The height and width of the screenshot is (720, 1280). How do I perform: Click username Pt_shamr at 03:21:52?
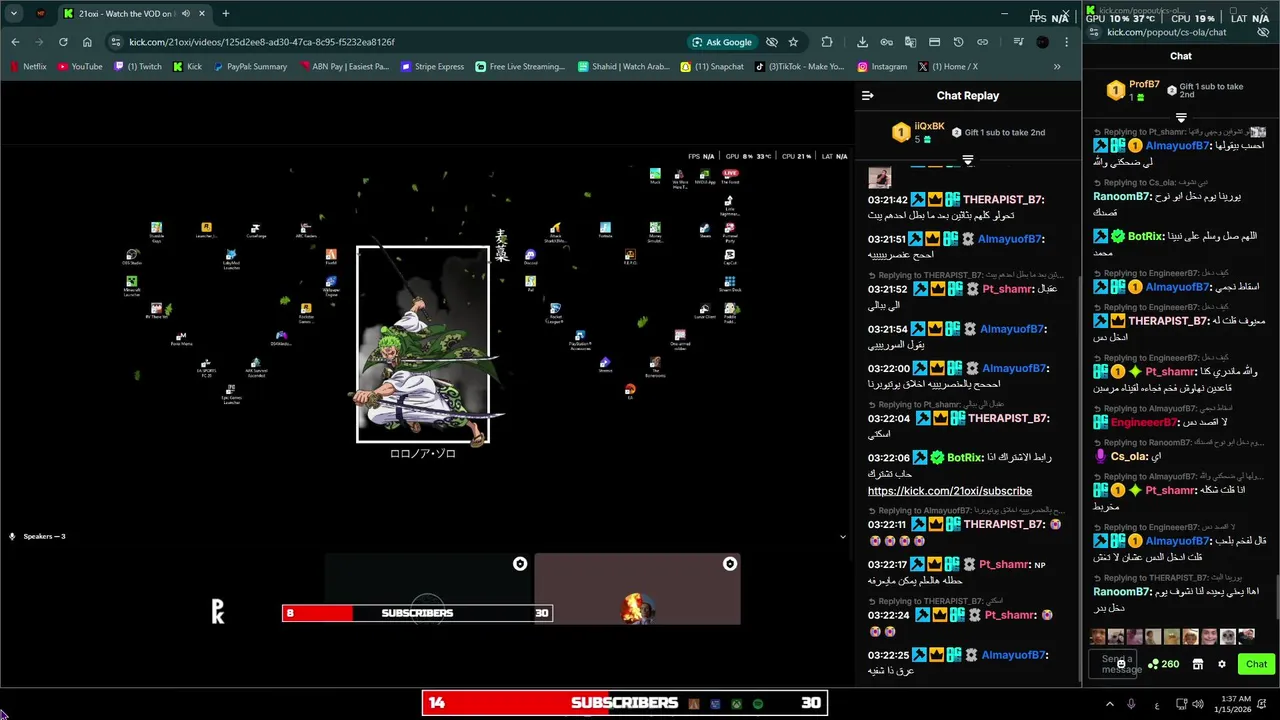click(x=1007, y=289)
